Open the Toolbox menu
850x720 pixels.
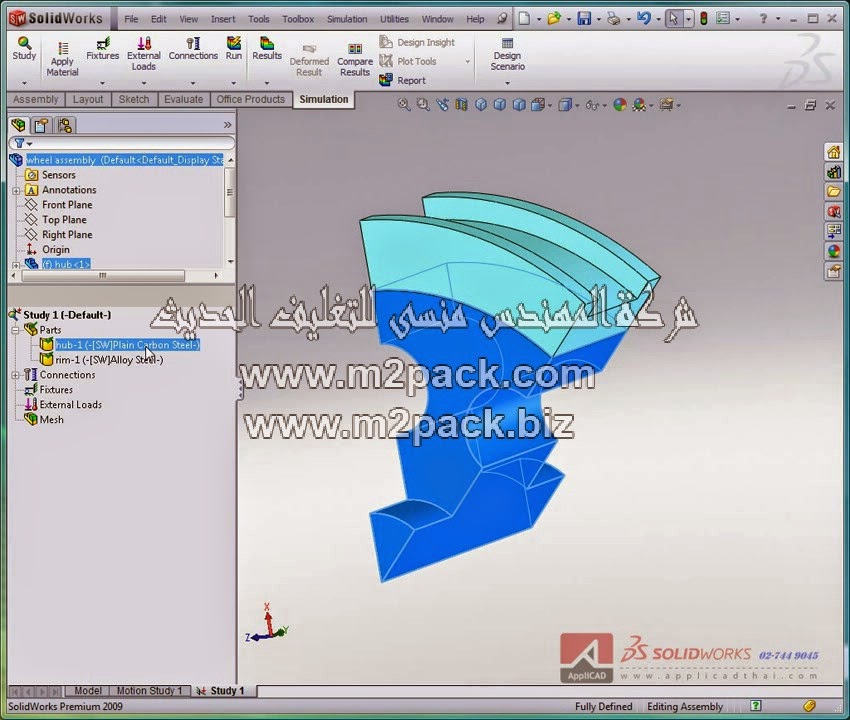pyautogui.click(x=298, y=19)
